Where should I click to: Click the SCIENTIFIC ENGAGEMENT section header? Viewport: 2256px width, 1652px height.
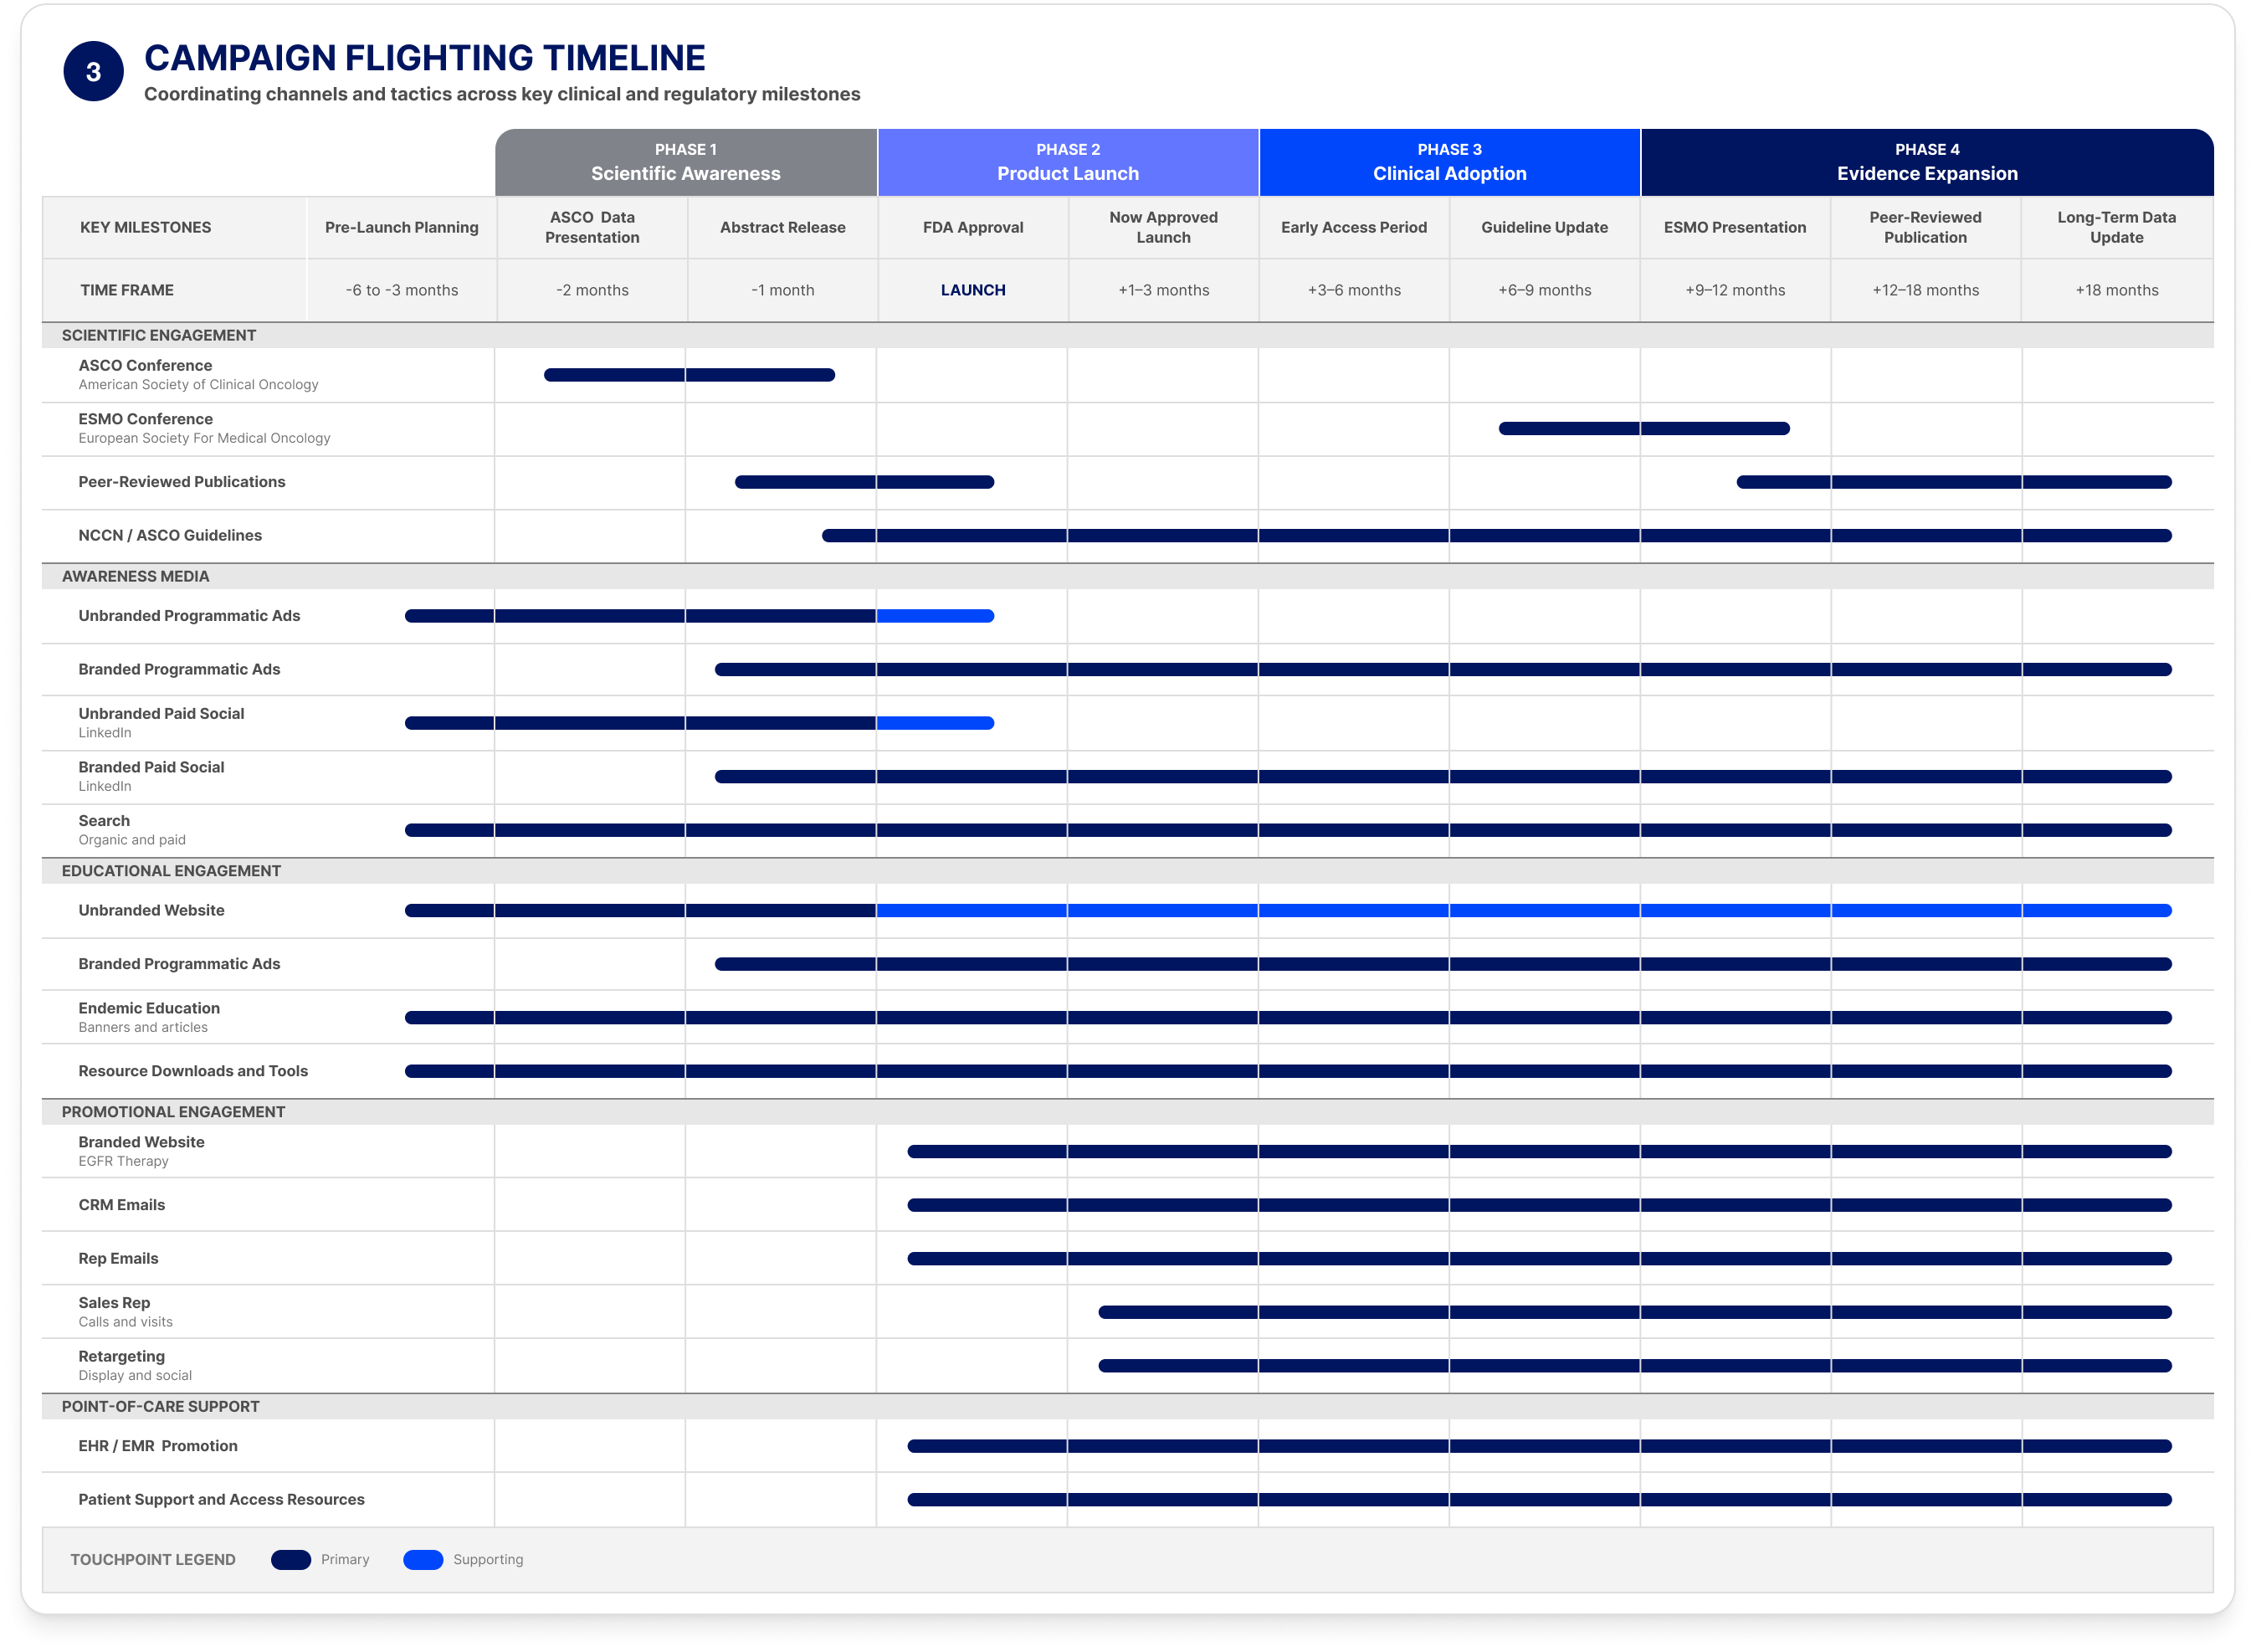click(x=1128, y=335)
